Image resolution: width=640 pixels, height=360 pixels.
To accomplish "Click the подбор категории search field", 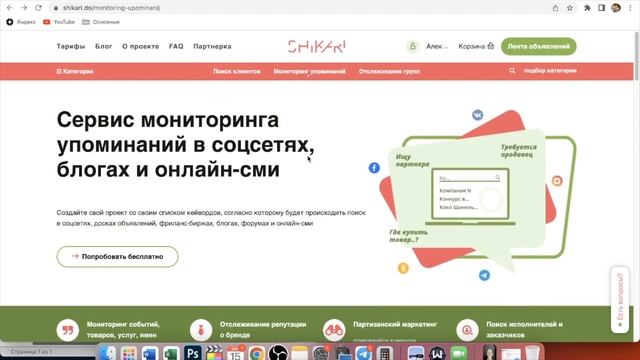I will pyautogui.click(x=550, y=71).
